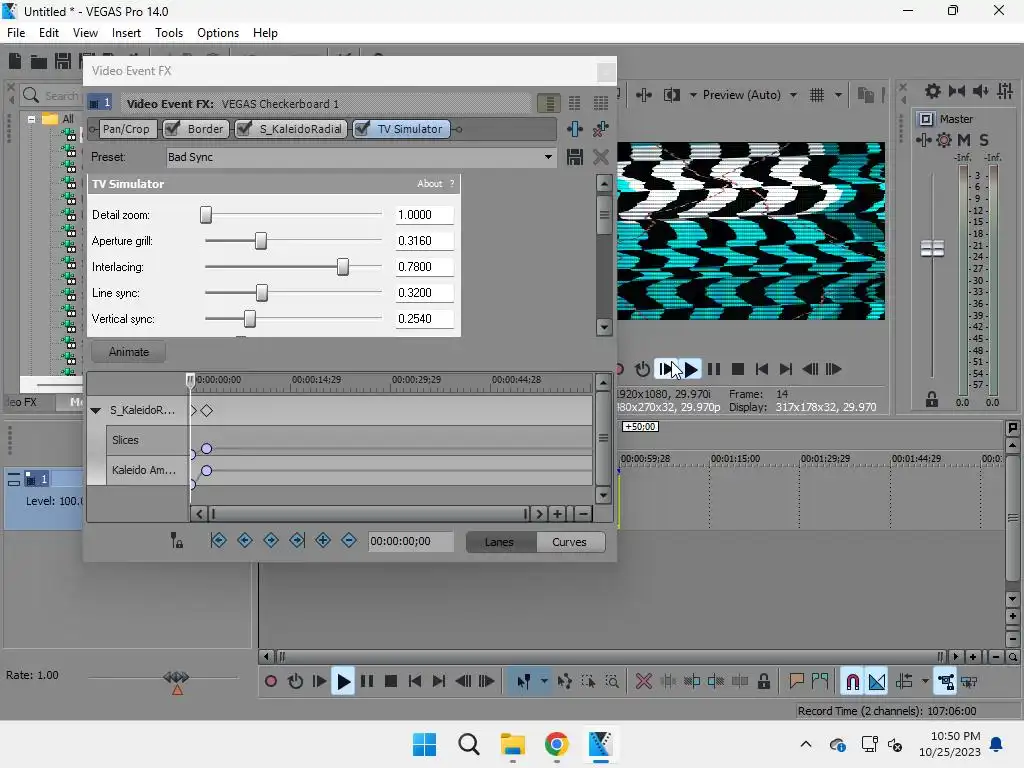Image resolution: width=1024 pixels, height=768 pixels.
Task: Open the Edit menu
Action: tap(49, 33)
